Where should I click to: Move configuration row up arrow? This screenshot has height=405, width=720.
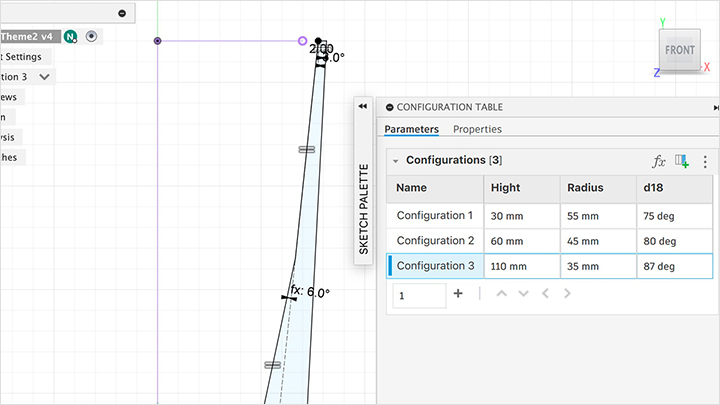(501, 293)
